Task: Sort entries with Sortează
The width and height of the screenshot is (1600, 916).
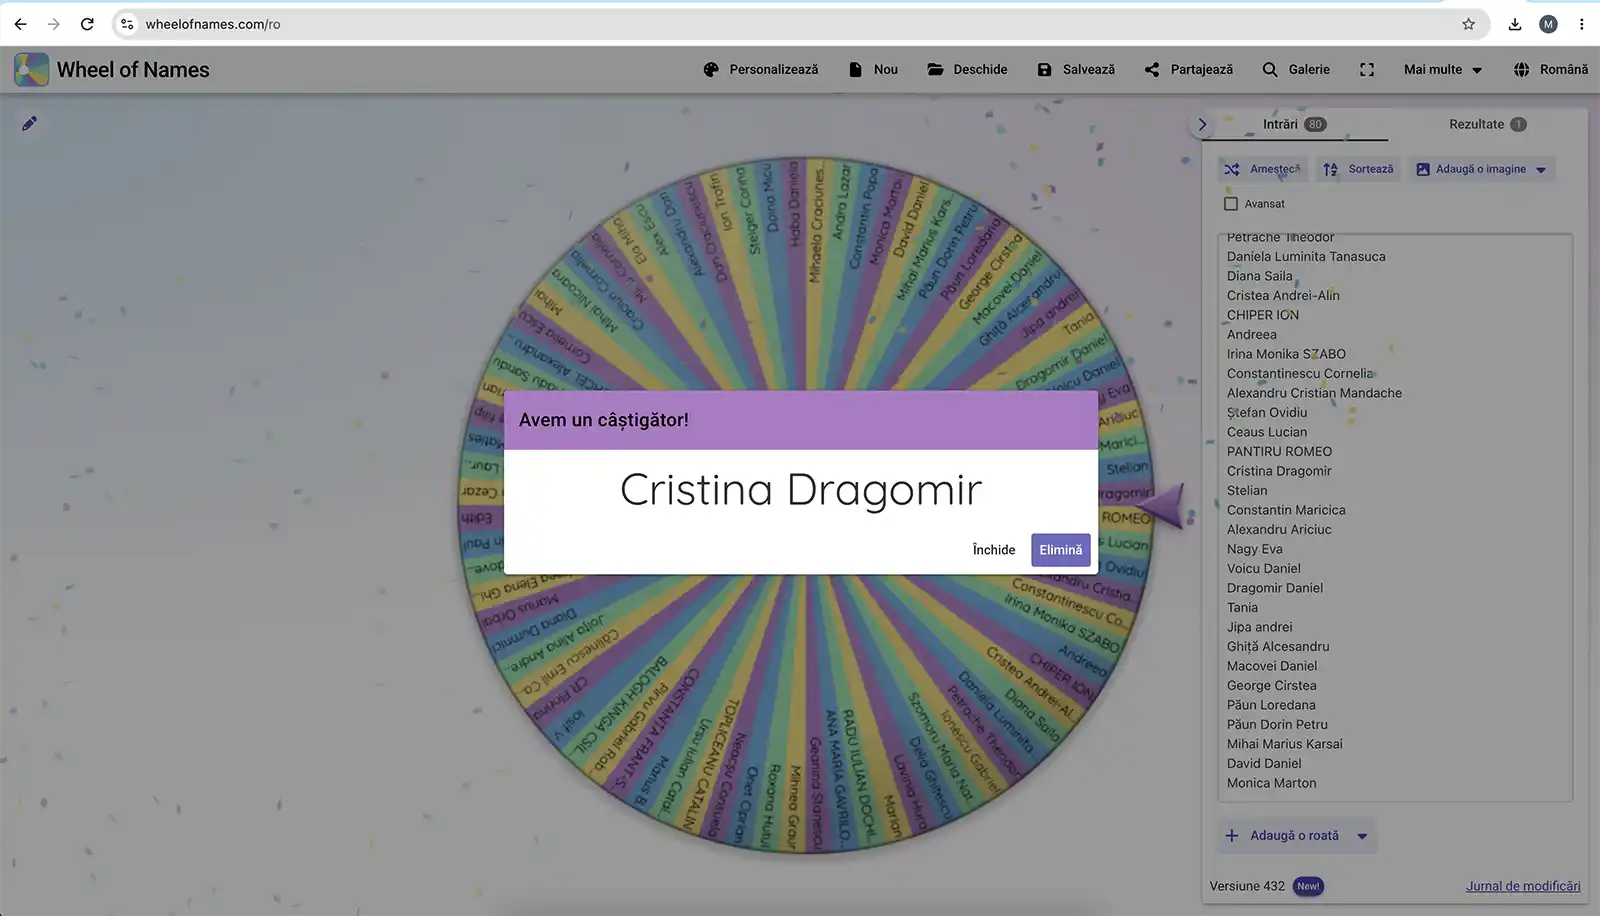Action: click(x=1358, y=169)
